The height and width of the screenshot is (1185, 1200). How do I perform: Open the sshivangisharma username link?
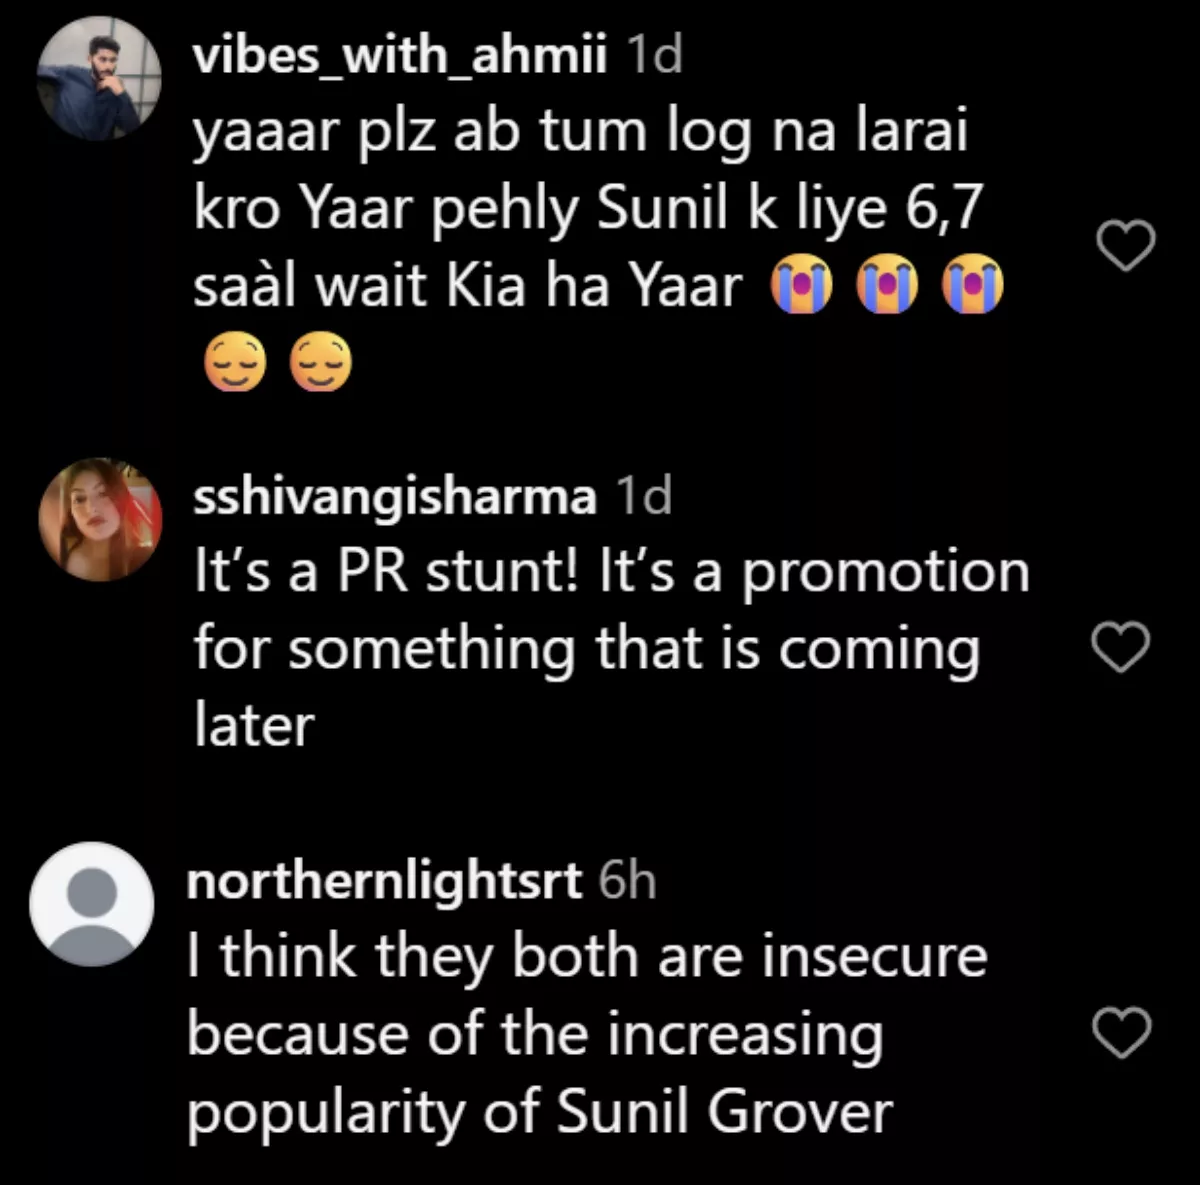394,497
